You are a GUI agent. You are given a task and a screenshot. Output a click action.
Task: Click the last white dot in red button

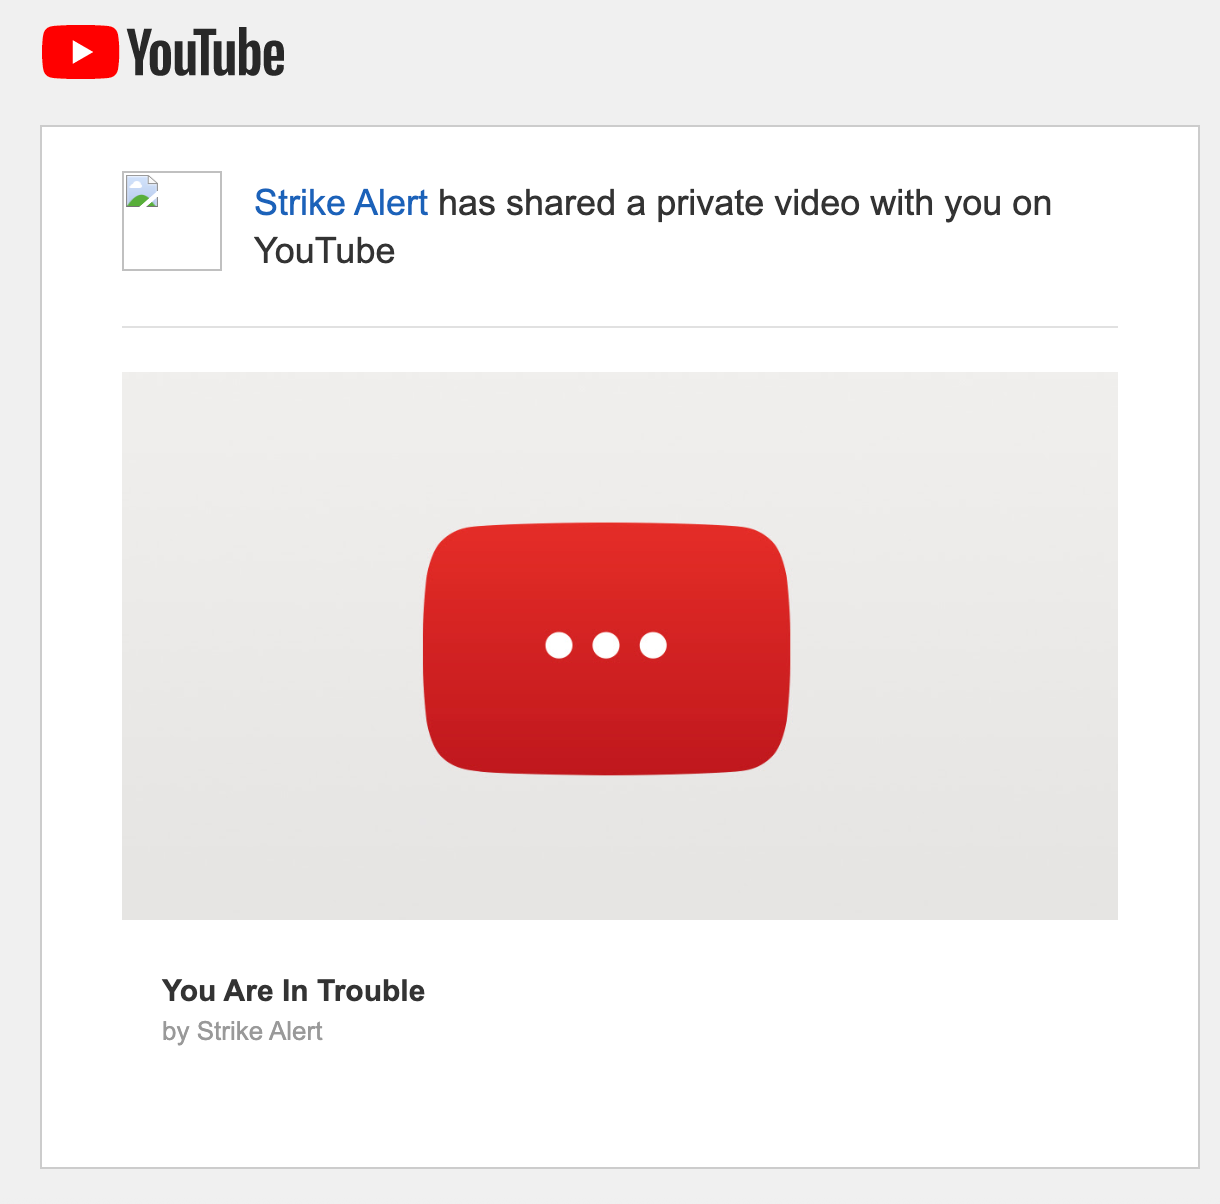(x=653, y=645)
